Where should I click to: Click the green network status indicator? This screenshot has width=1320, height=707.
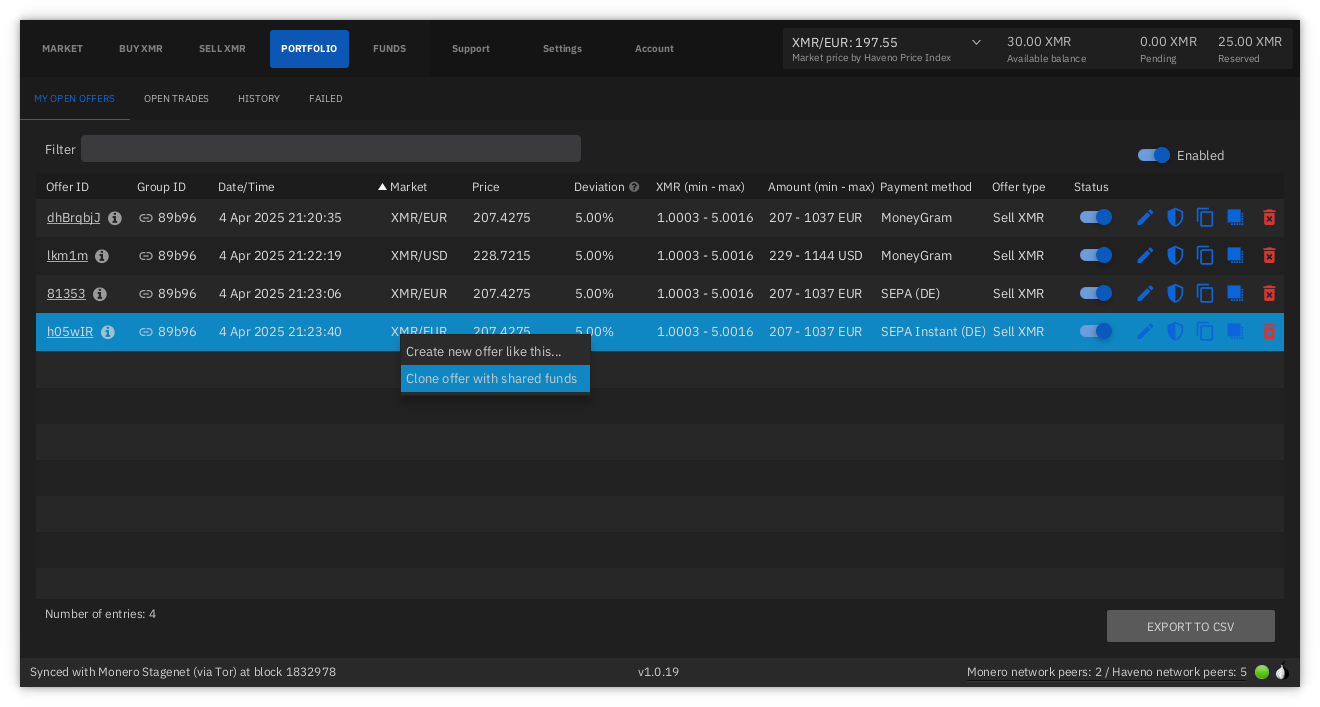click(x=1262, y=672)
